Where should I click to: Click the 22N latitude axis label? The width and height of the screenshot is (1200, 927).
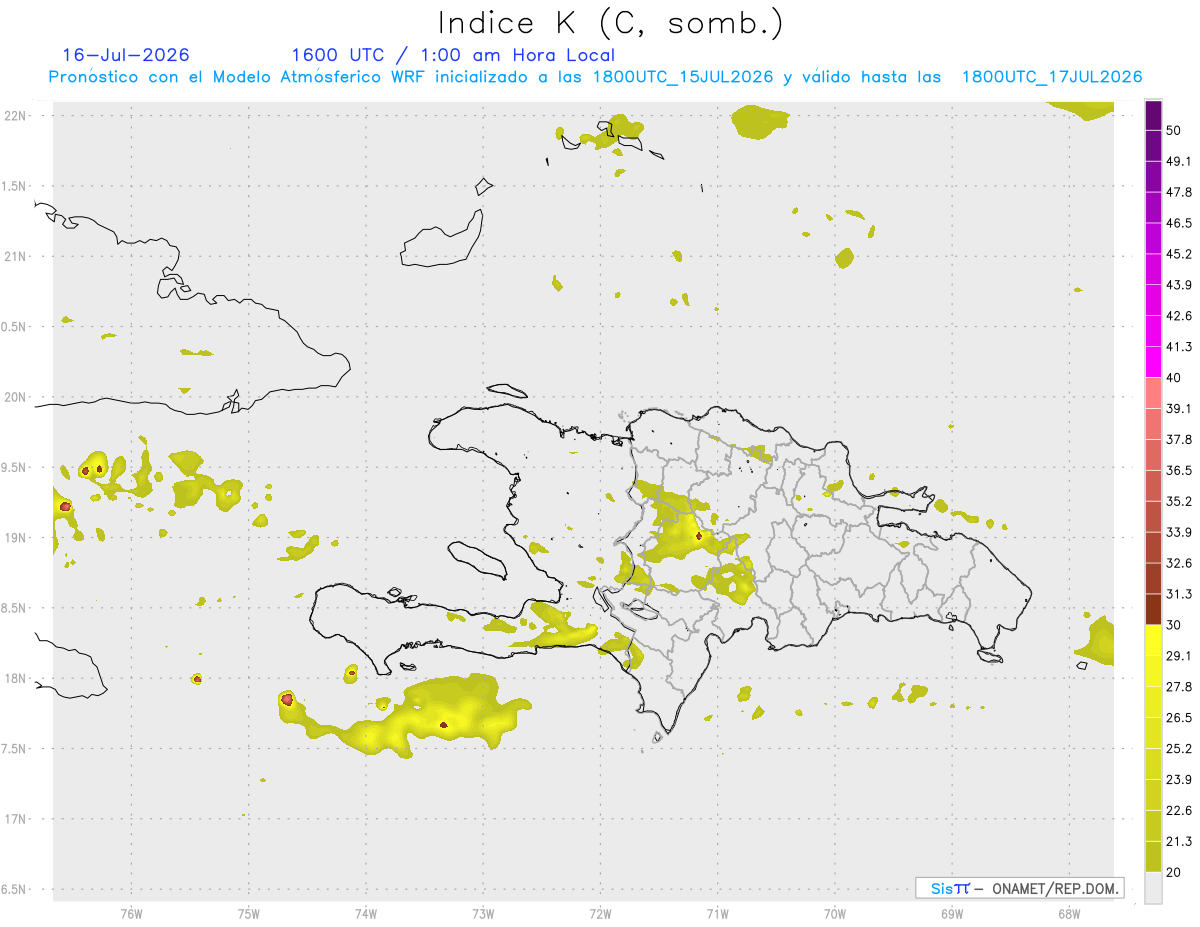(x=16, y=115)
